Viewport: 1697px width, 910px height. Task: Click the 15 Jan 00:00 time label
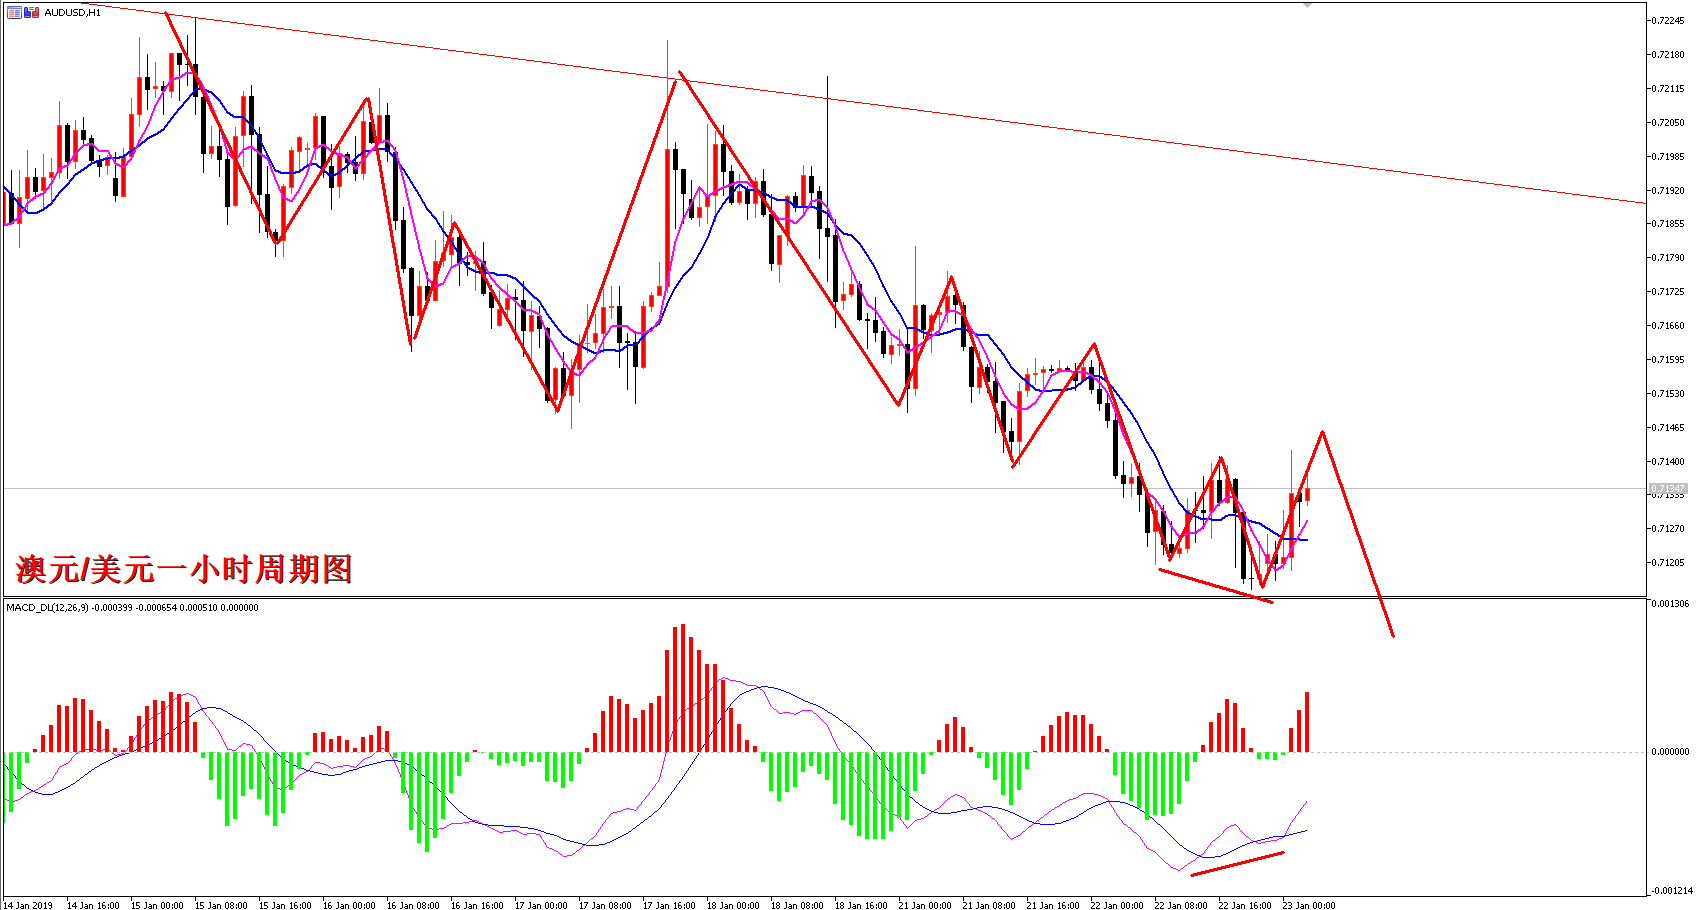[x=157, y=905]
